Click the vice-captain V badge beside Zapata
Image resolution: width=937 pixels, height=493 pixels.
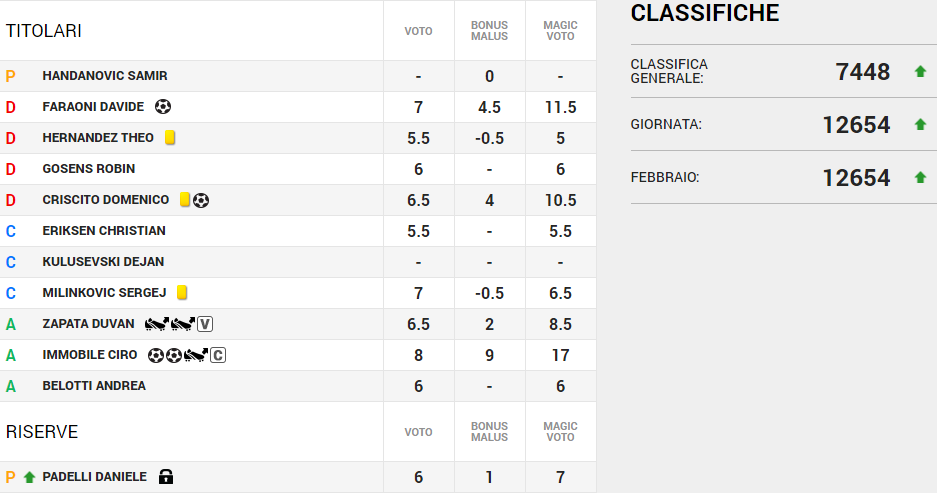[x=205, y=324]
